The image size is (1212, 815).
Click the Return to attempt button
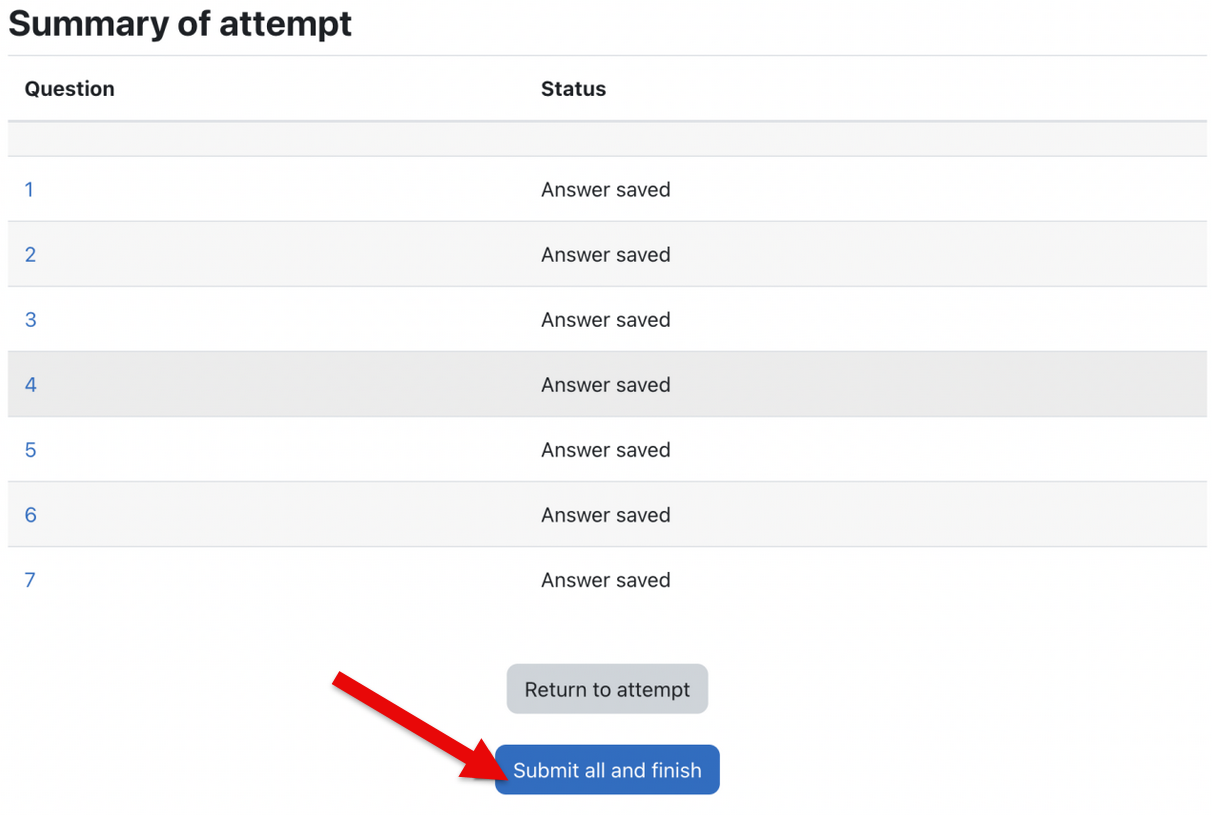click(607, 689)
